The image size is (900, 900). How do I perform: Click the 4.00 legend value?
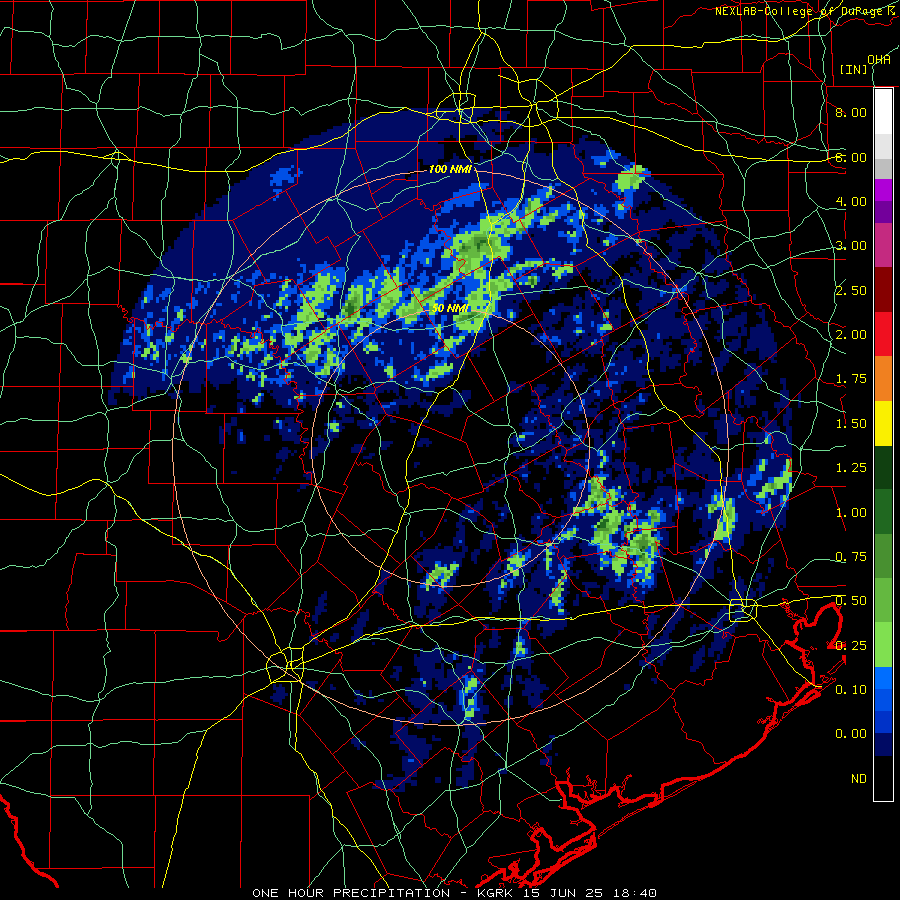pyautogui.click(x=851, y=201)
